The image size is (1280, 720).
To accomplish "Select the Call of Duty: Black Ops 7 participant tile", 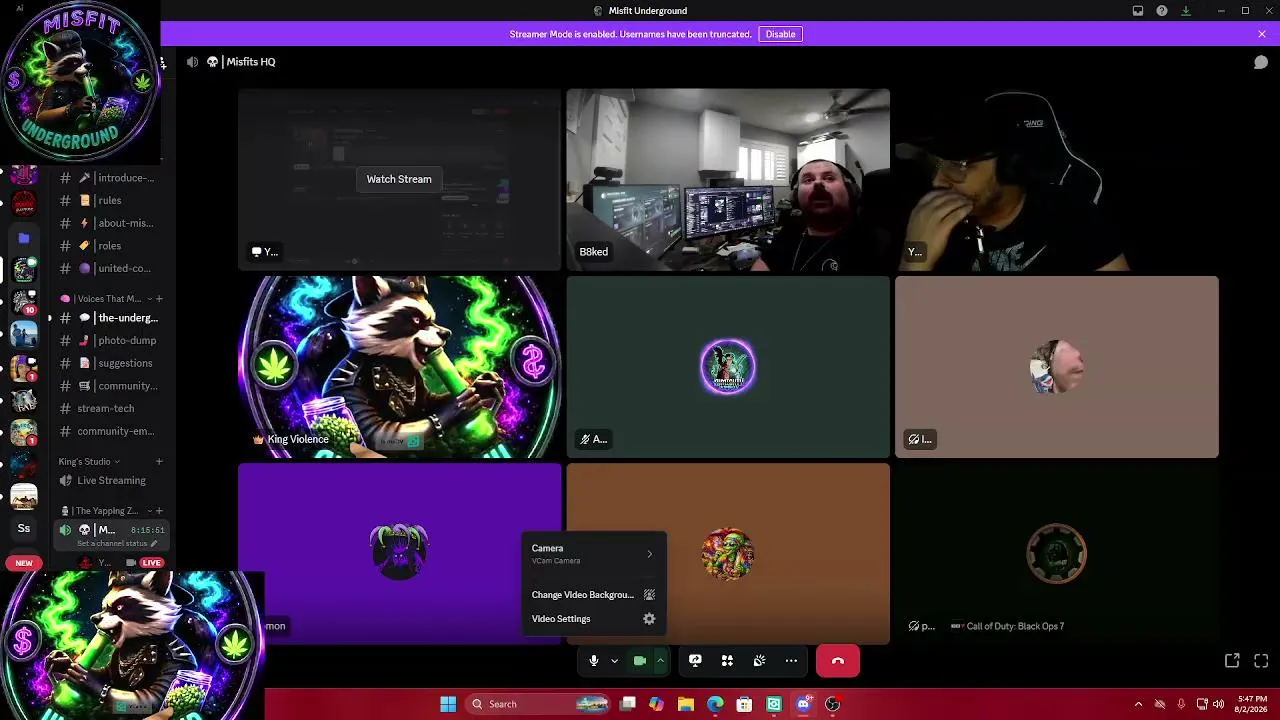I will pyautogui.click(x=1057, y=554).
